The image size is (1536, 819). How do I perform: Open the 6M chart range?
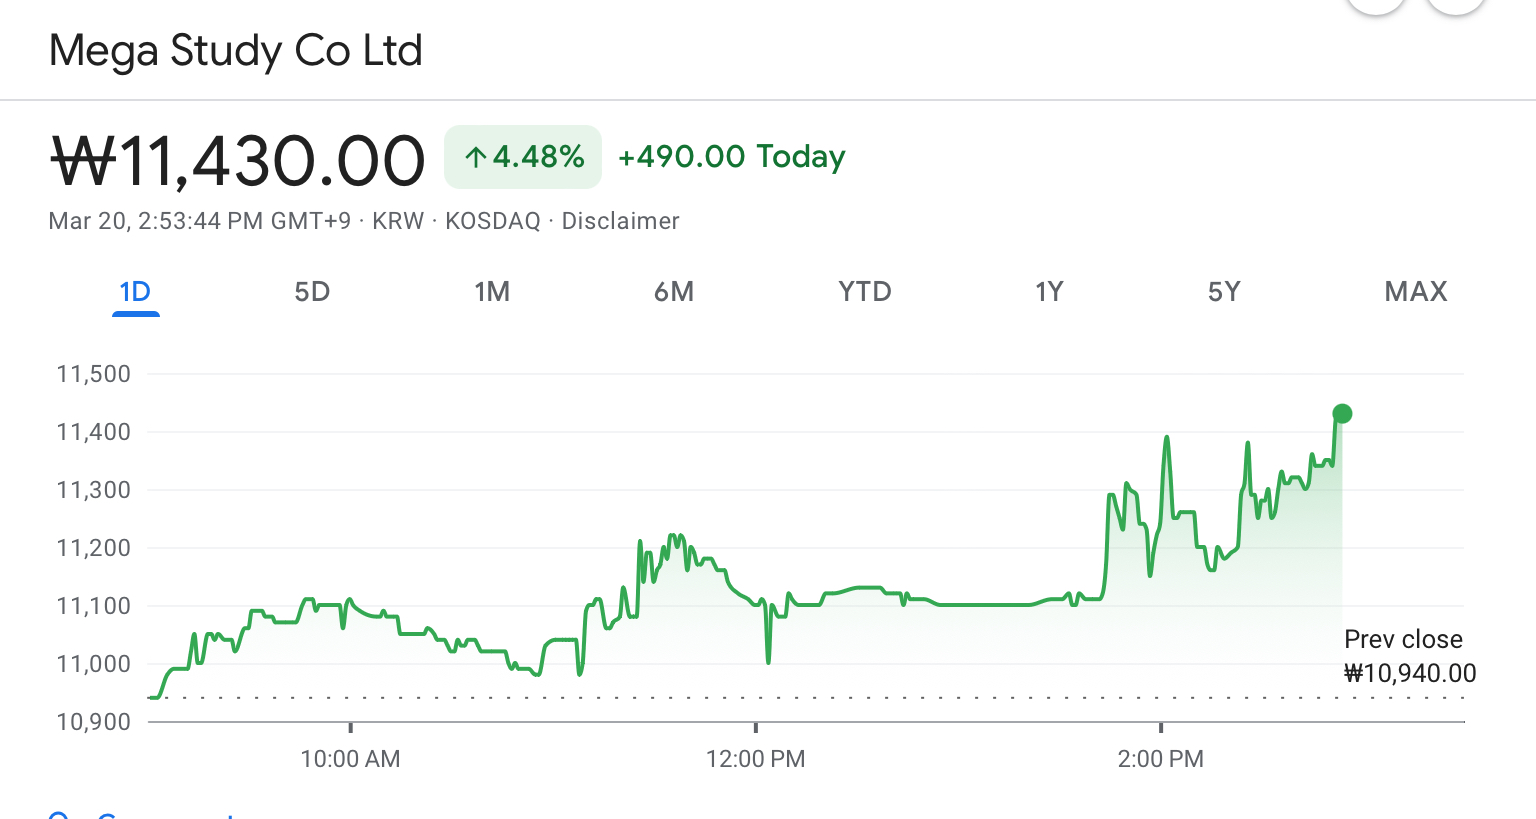[674, 292]
